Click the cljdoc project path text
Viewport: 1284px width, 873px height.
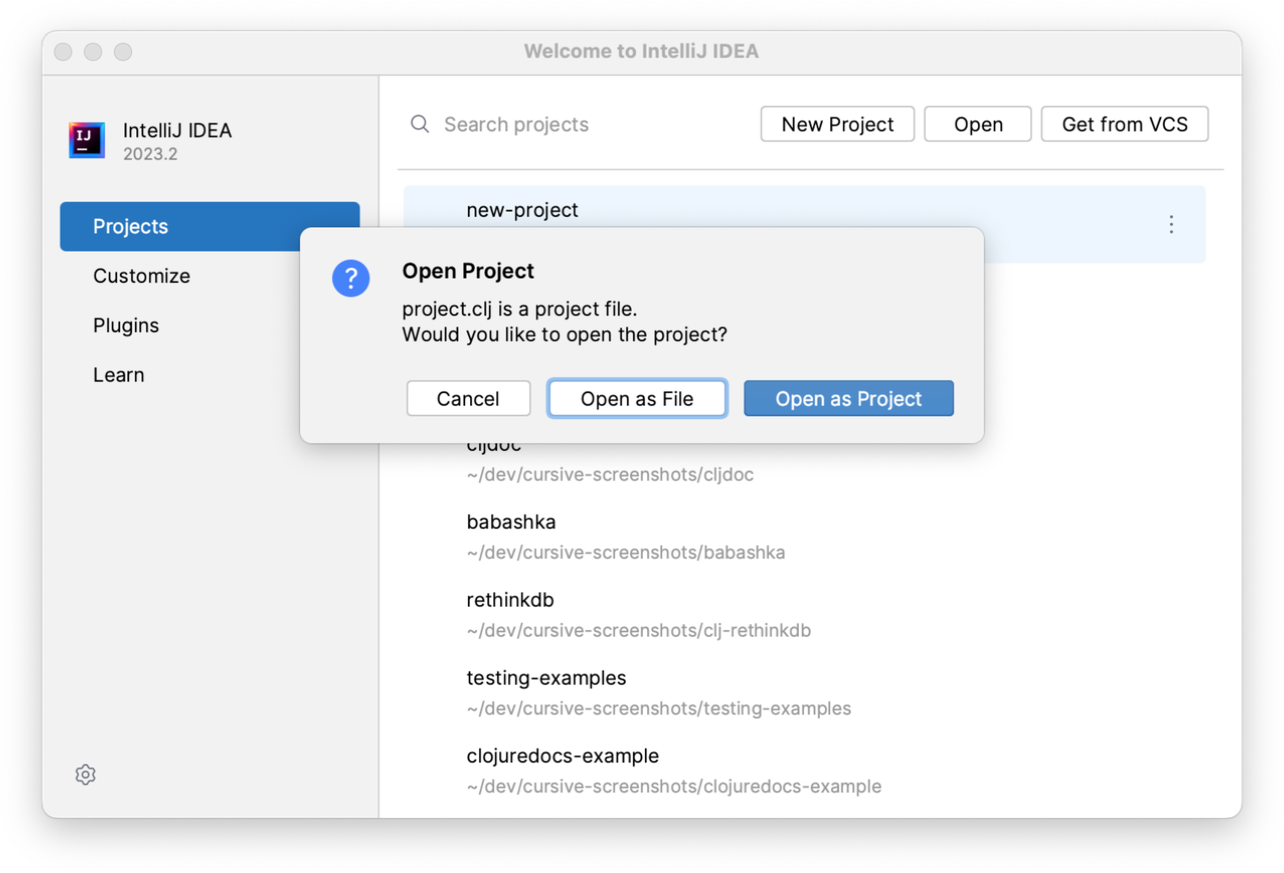point(610,474)
